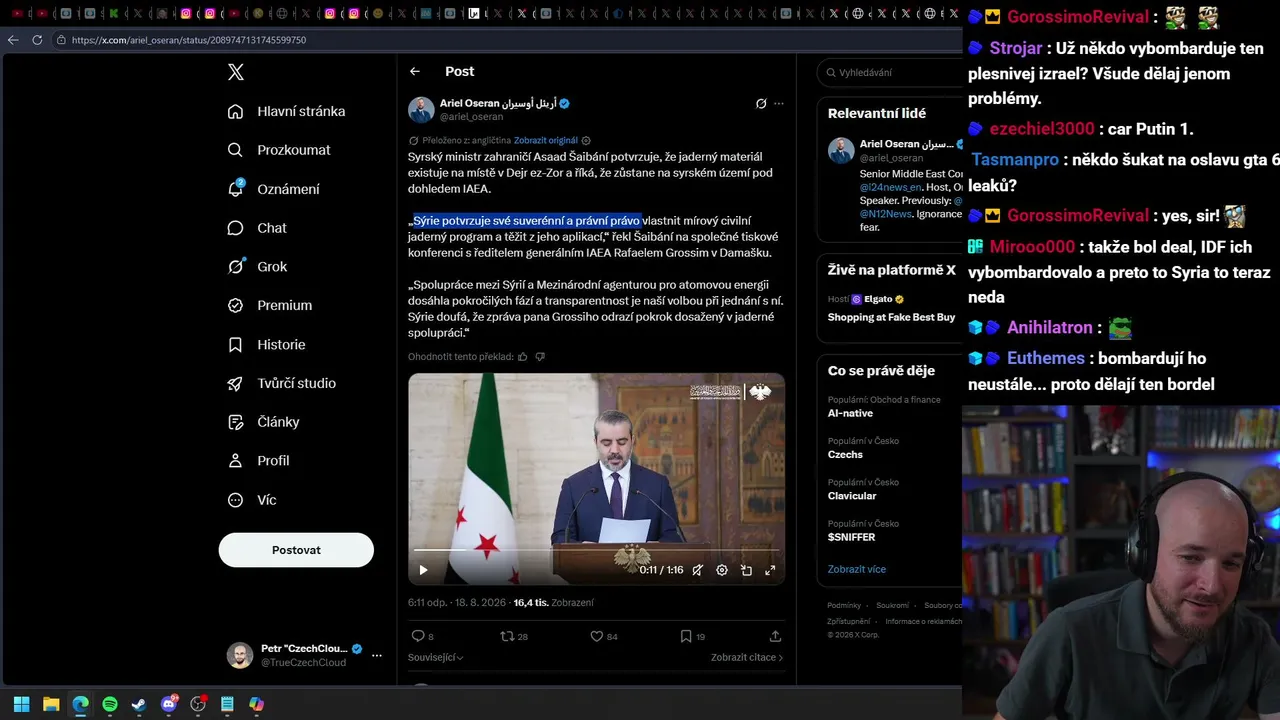Expand the Víc menu
The height and width of the screenshot is (720, 1280).
(x=252, y=500)
